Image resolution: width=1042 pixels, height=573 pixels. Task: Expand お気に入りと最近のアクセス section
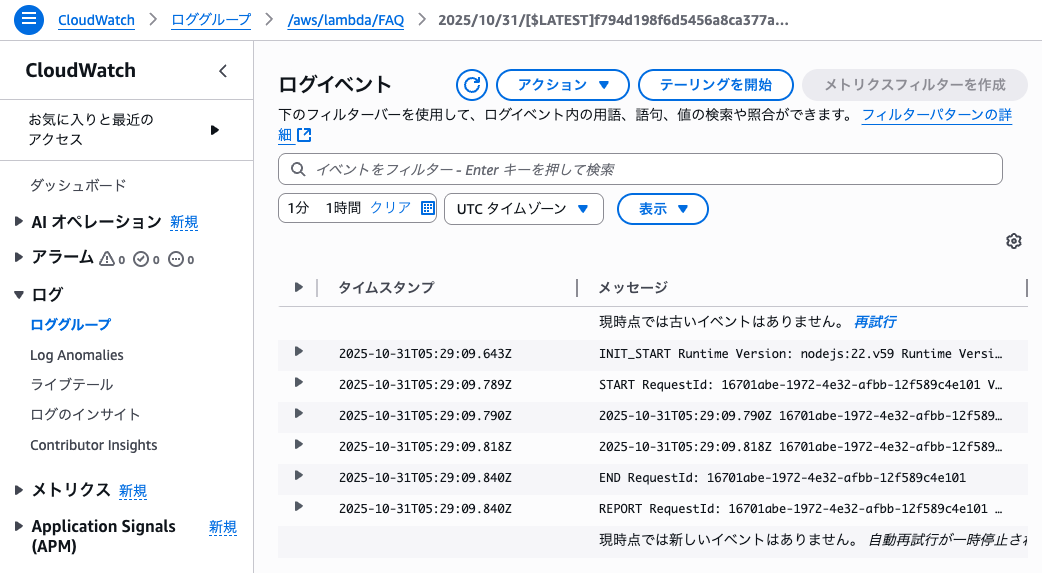(x=214, y=130)
